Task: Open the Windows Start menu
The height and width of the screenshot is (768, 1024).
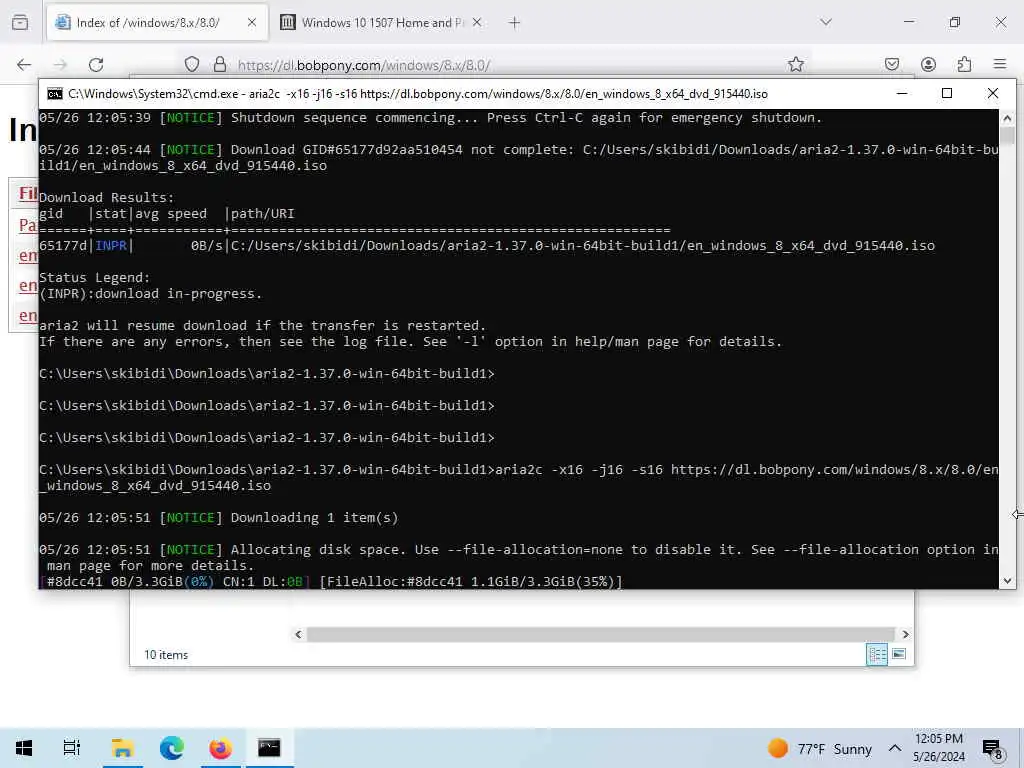Action: 24,748
